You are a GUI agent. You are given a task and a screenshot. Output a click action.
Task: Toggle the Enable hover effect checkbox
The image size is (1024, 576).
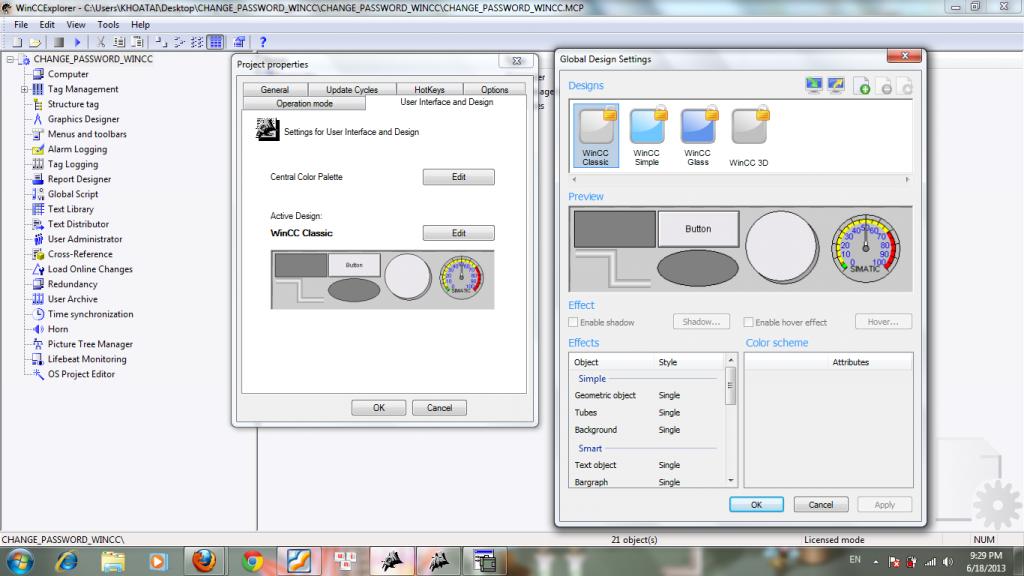(749, 322)
